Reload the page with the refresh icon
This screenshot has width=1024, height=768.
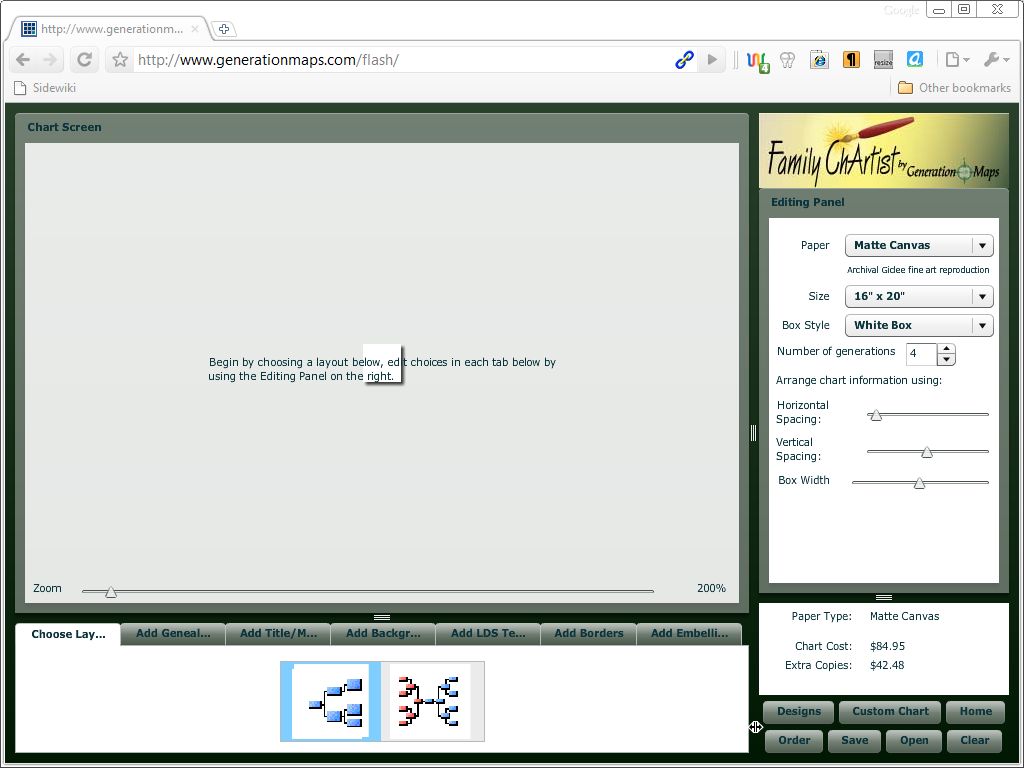coord(85,60)
